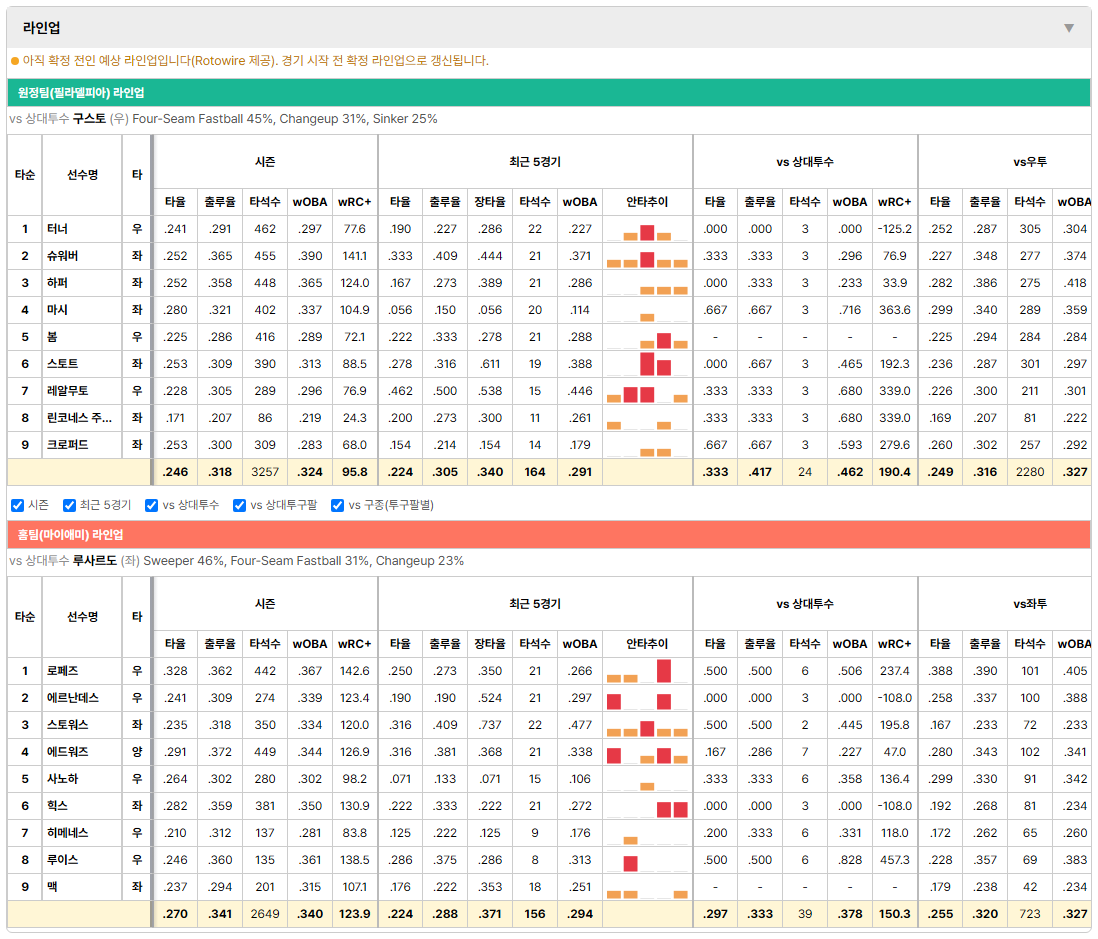Toggle the 시즌 checkbox
Screen dimensions: 1098x939
coord(18,505)
